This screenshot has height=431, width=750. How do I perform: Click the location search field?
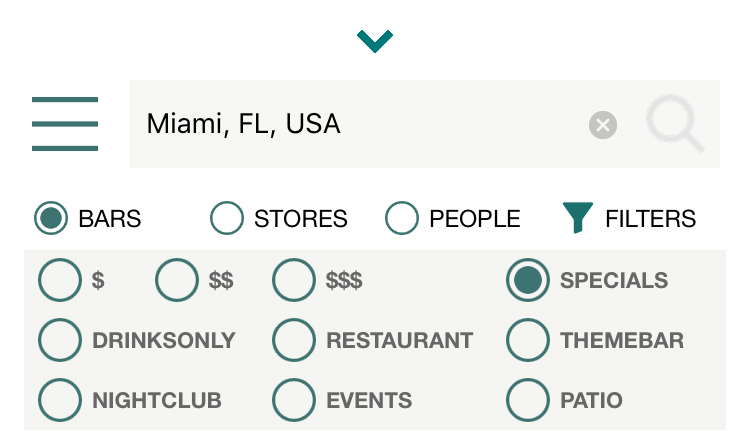coord(356,124)
